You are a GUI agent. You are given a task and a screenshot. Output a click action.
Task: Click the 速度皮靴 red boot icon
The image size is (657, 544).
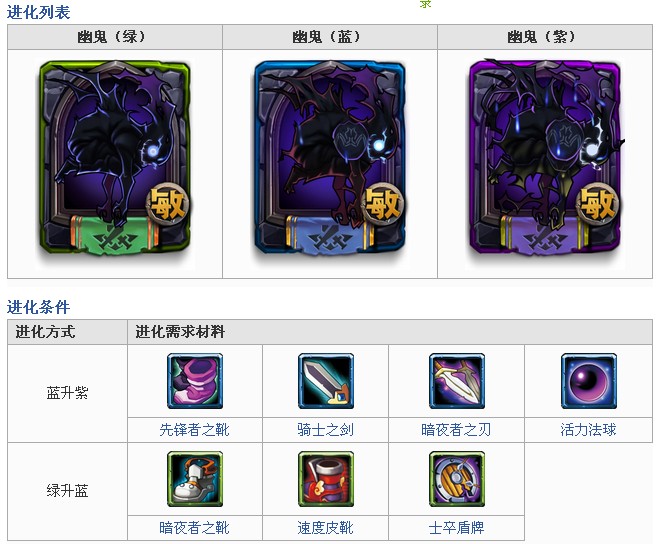coord(326,479)
